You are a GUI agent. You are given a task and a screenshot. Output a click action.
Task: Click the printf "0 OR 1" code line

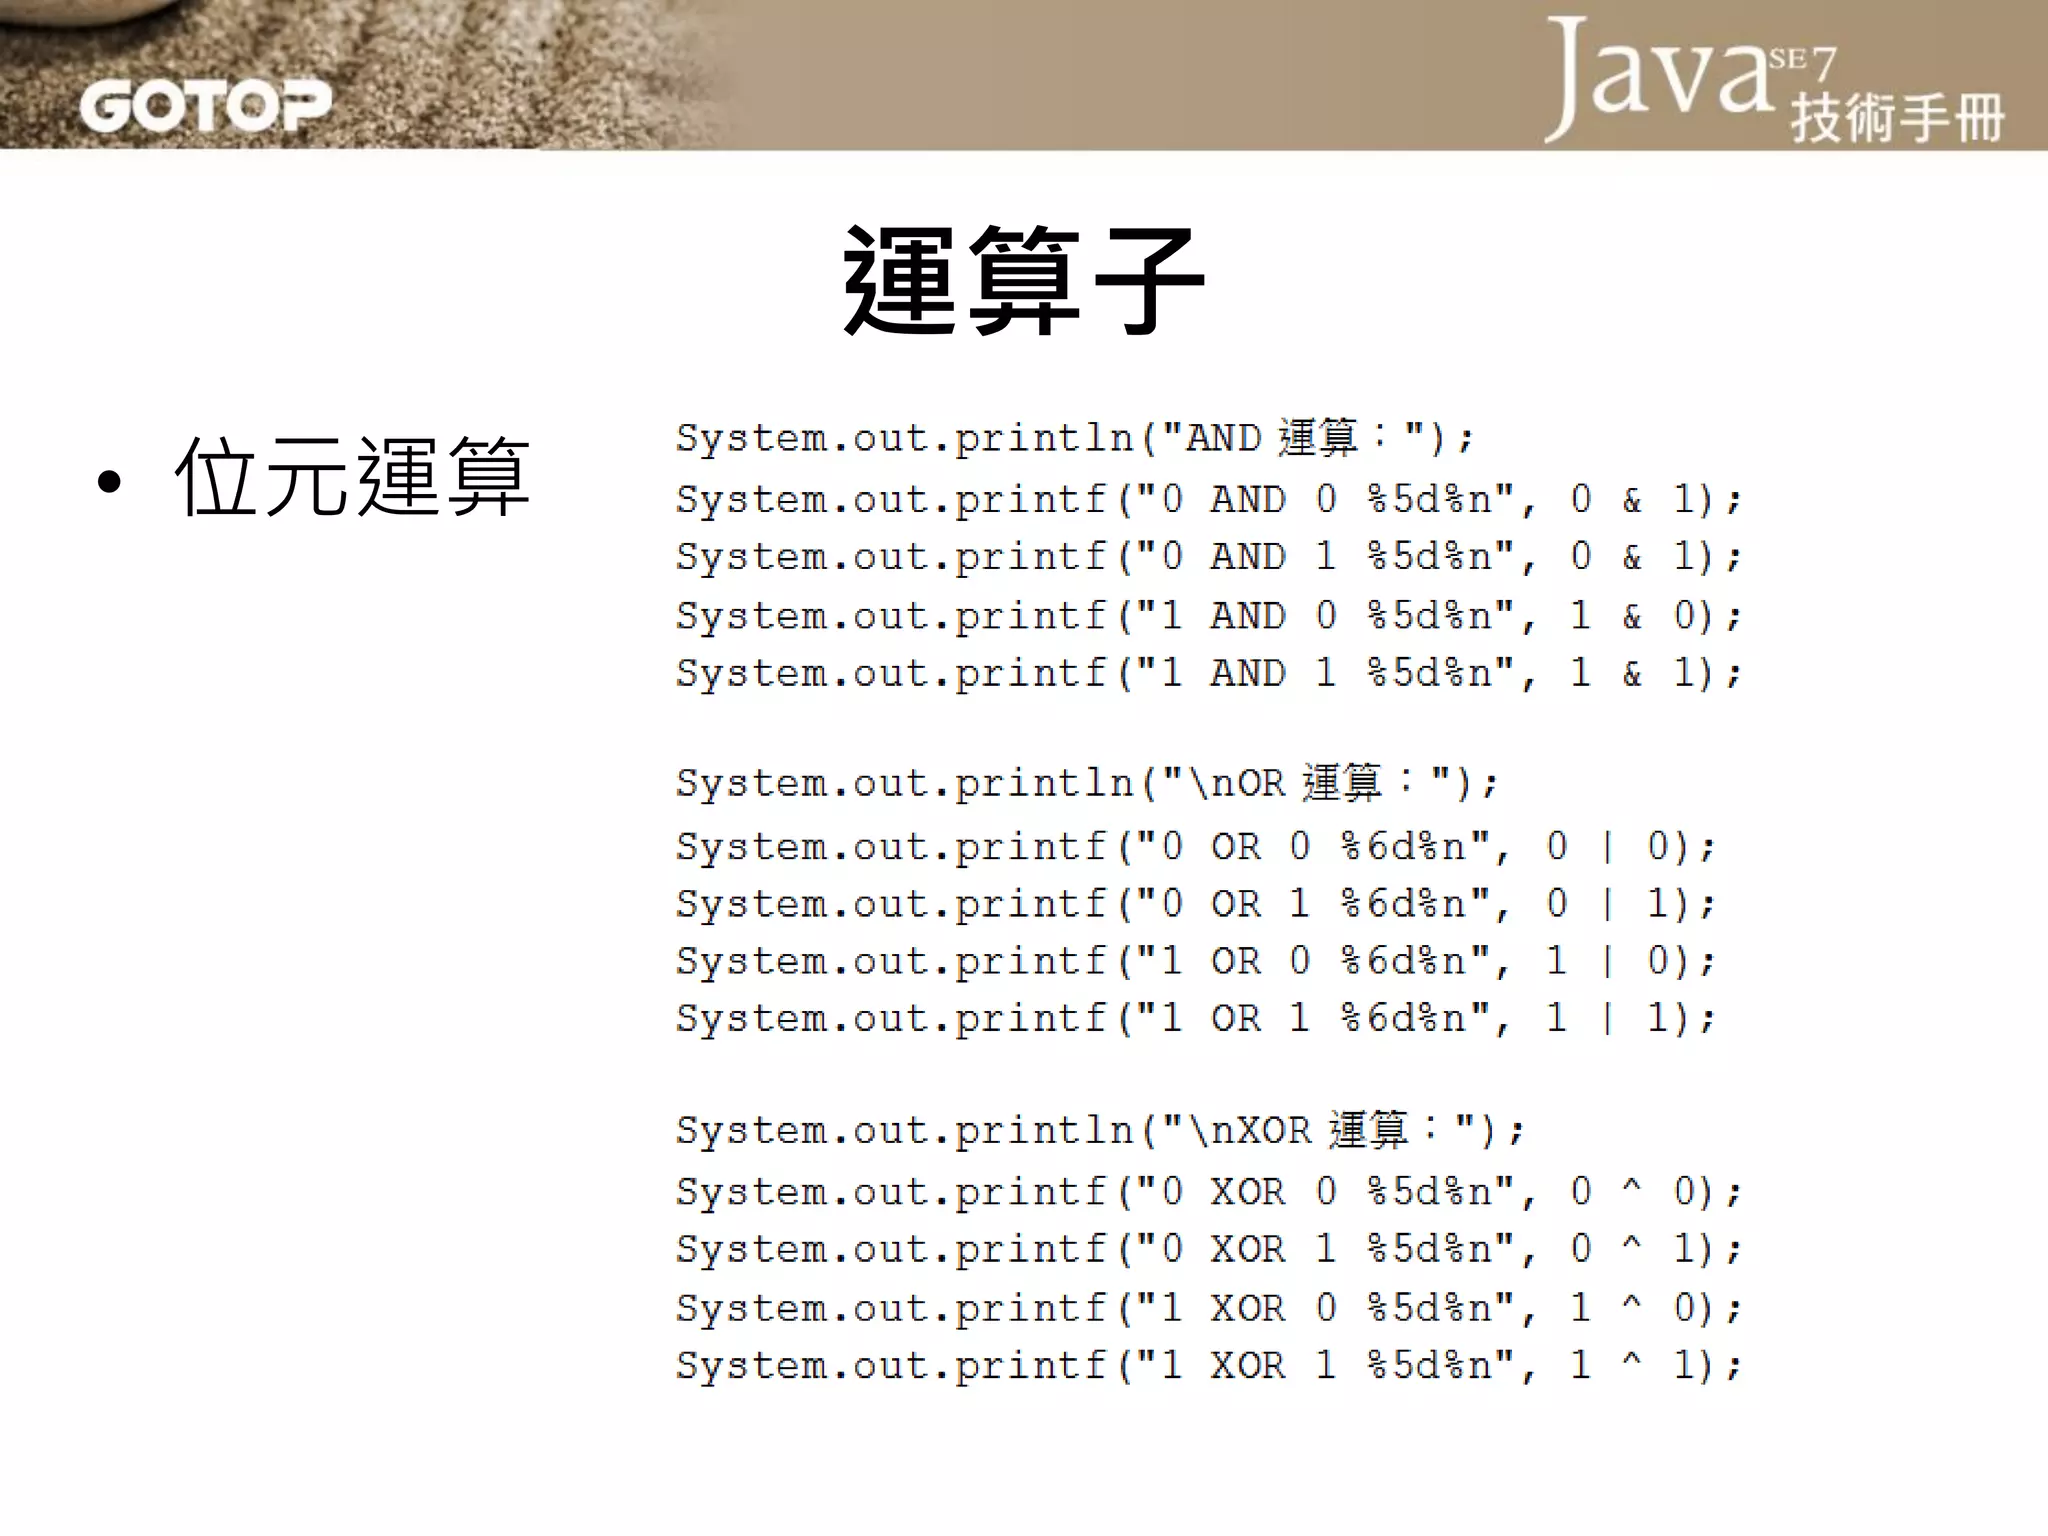[x=1195, y=905]
